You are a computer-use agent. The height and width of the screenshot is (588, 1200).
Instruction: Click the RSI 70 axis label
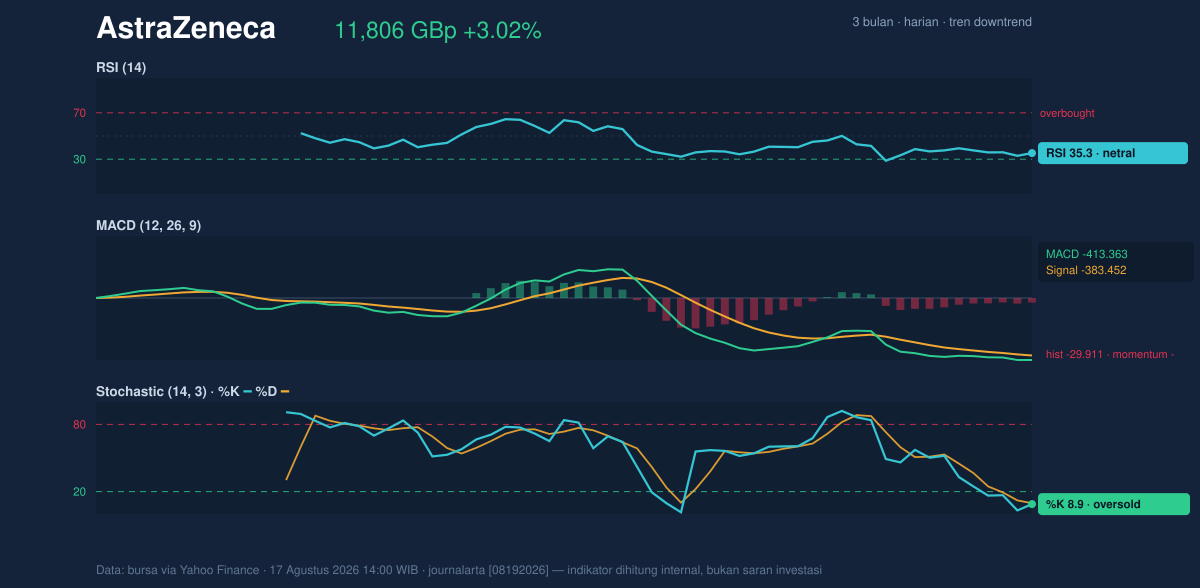tap(79, 113)
